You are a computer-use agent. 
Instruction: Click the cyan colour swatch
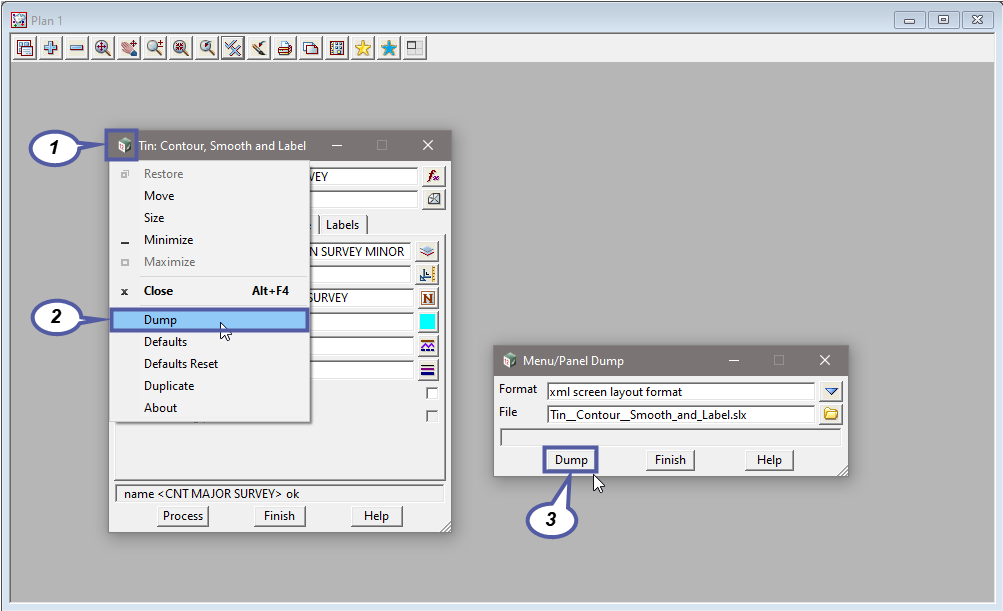click(x=427, y=322)
